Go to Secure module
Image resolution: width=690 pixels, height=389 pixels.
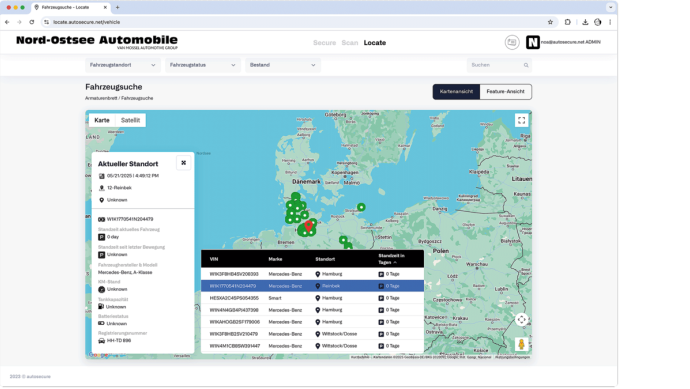[x=324, y=43]
